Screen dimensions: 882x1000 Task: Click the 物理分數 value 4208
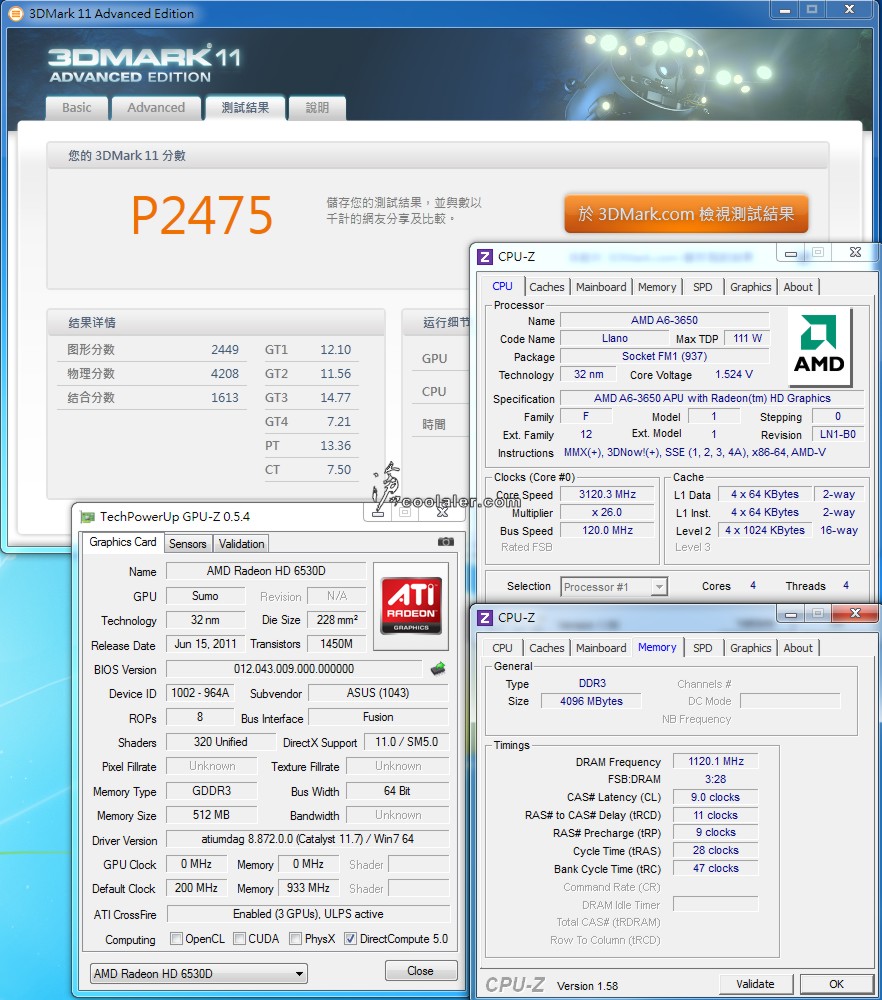pyautogui.click(x=224, y=374)
